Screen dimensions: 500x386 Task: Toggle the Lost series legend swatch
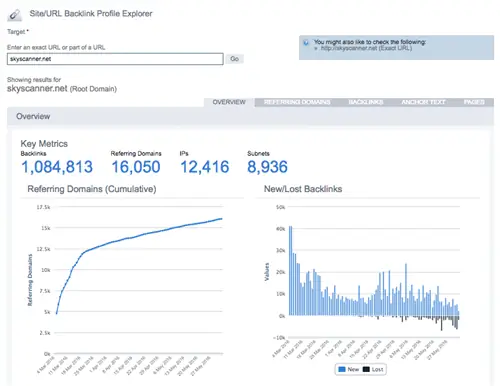[x=366, y=369]
